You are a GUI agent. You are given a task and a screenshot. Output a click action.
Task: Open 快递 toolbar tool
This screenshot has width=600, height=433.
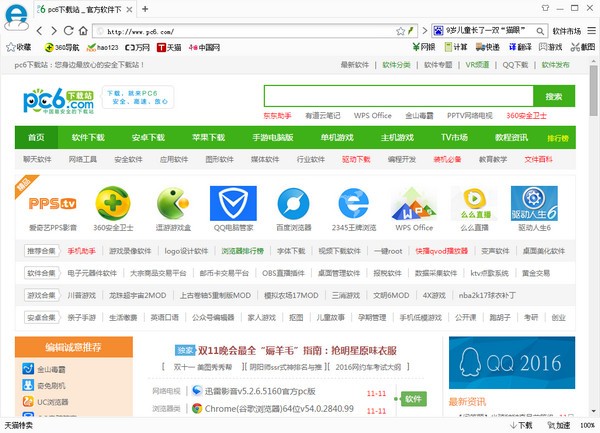tap(488, 47)
